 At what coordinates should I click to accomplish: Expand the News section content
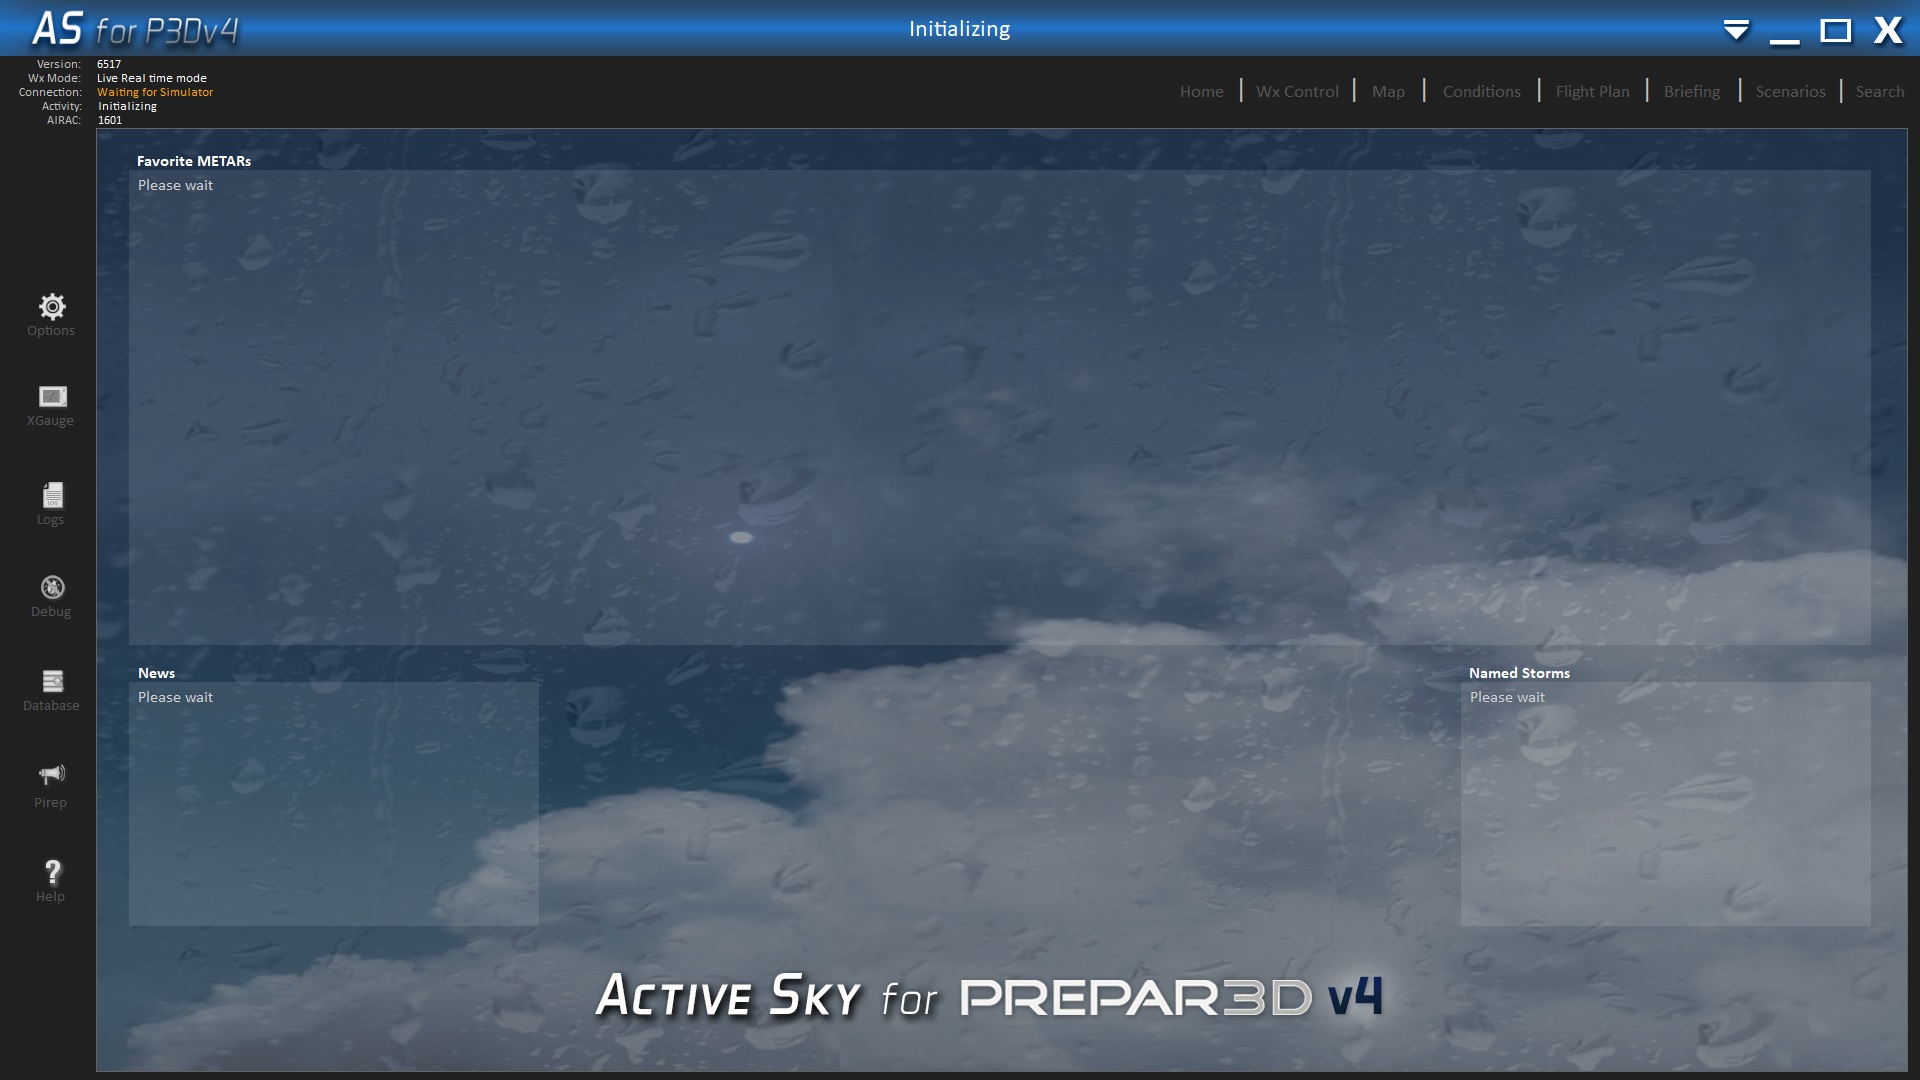(x=157, y=673)
